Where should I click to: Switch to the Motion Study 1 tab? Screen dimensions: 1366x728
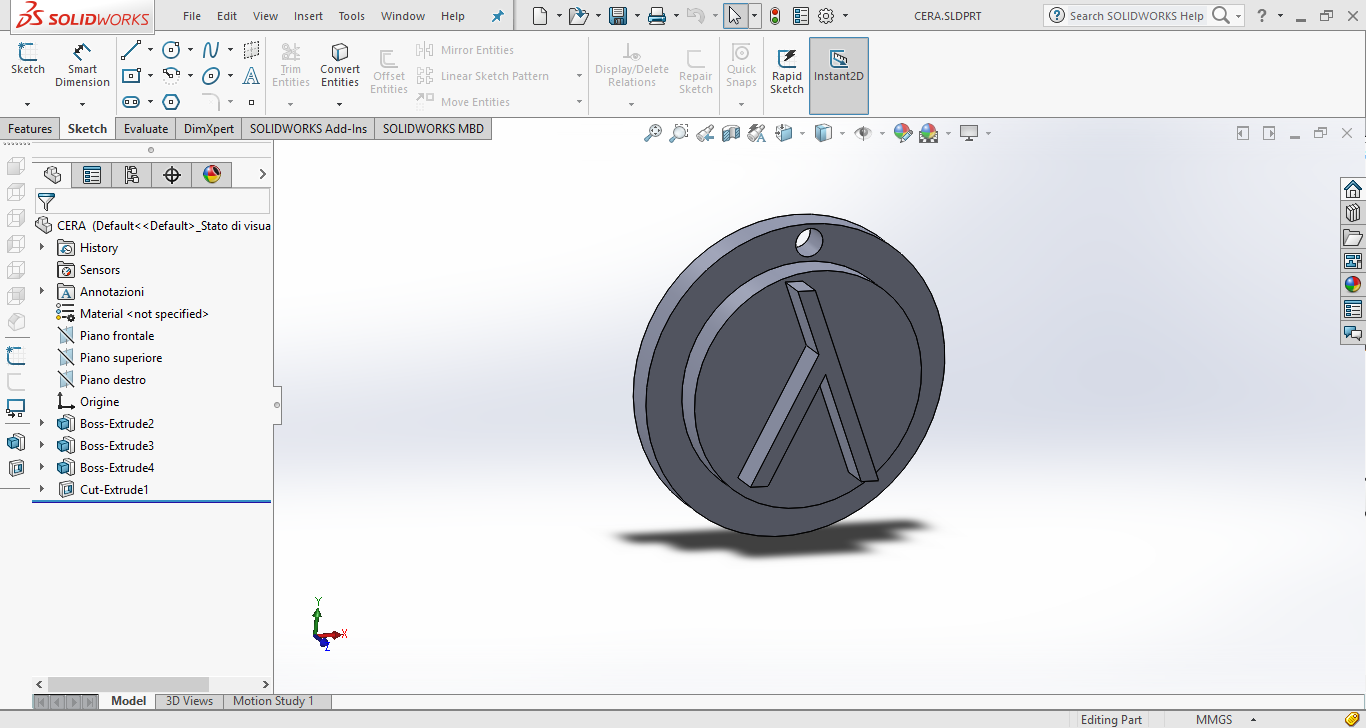pos(273,701)
